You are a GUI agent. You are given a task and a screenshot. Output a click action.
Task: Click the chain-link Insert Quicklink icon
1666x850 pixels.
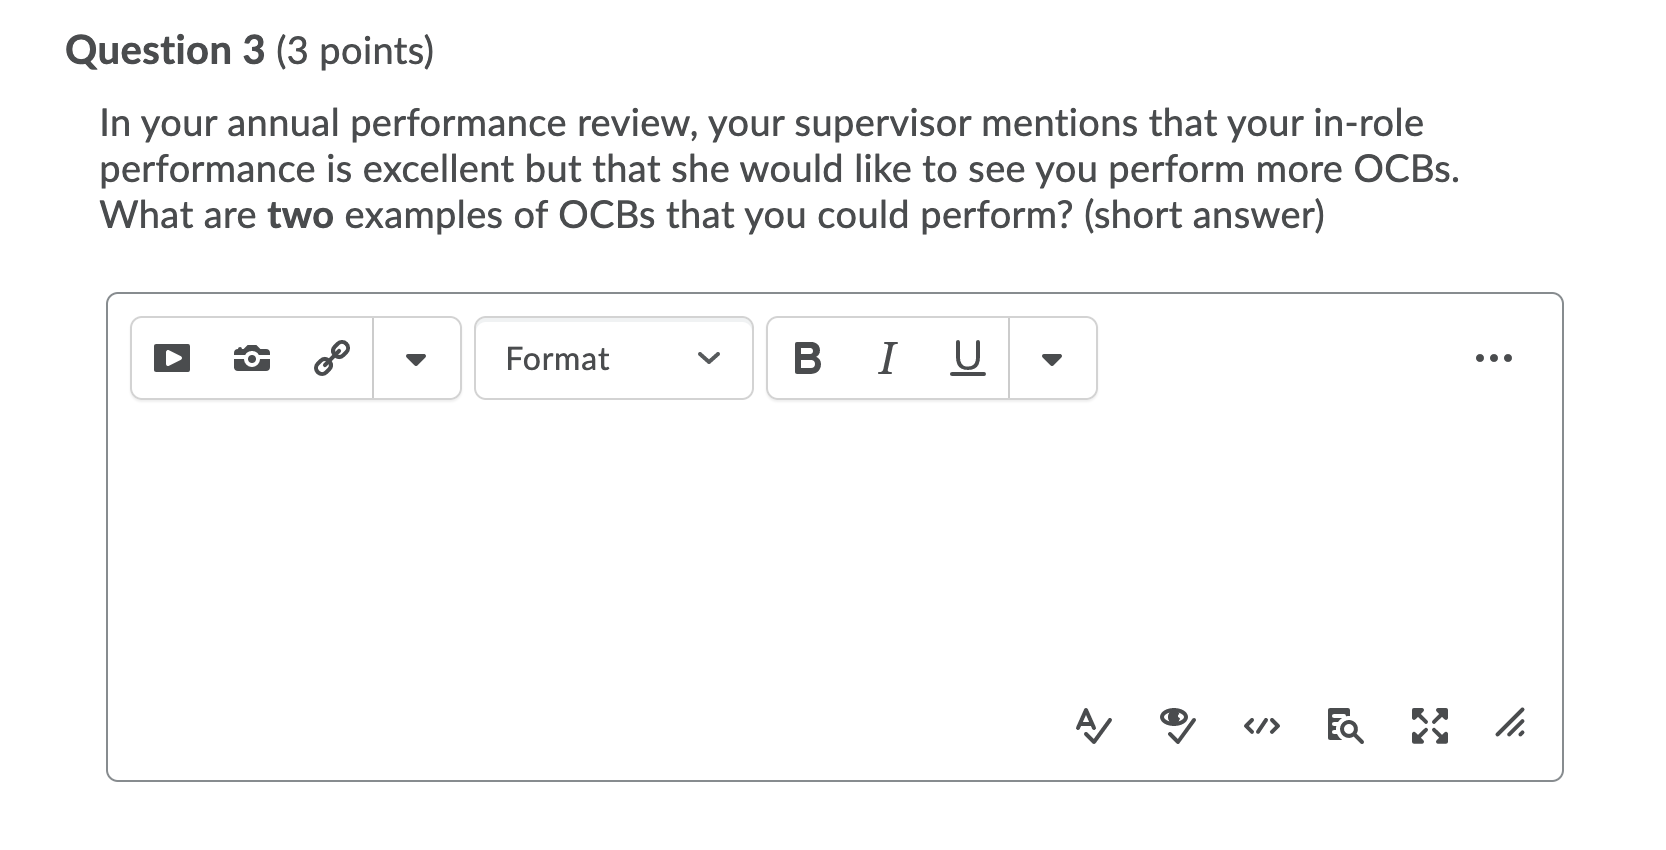tap(332, 358)
